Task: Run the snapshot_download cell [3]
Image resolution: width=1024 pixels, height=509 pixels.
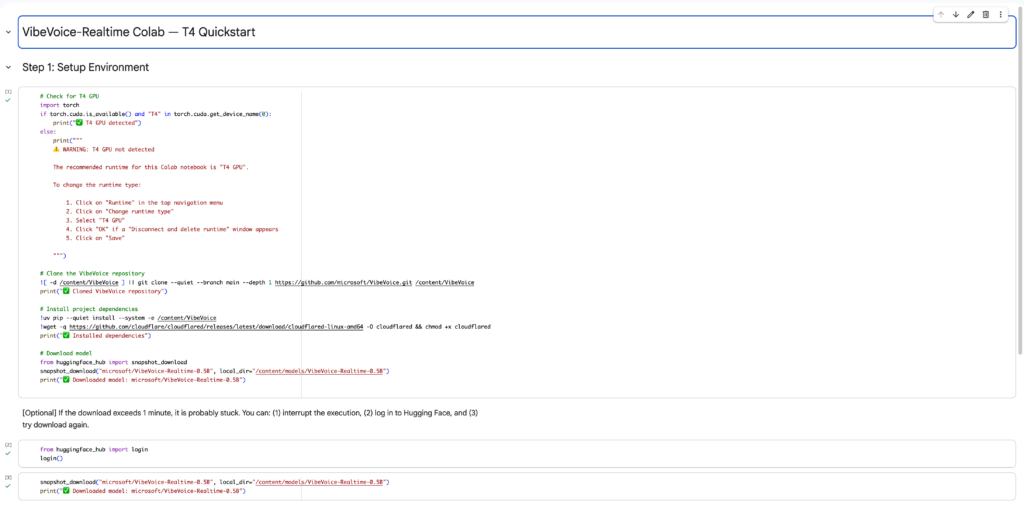Action: [x=8, y=477]
